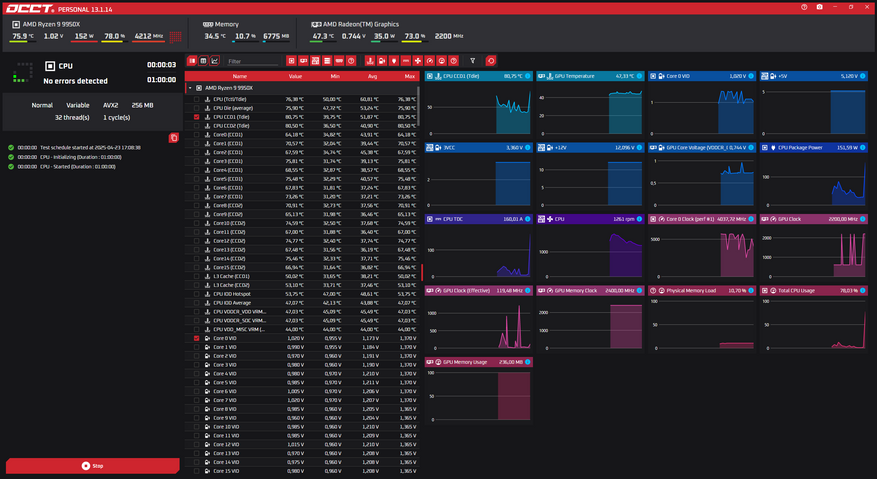Stop the running CPU test

pyautogui.click(x=92, y=466)
